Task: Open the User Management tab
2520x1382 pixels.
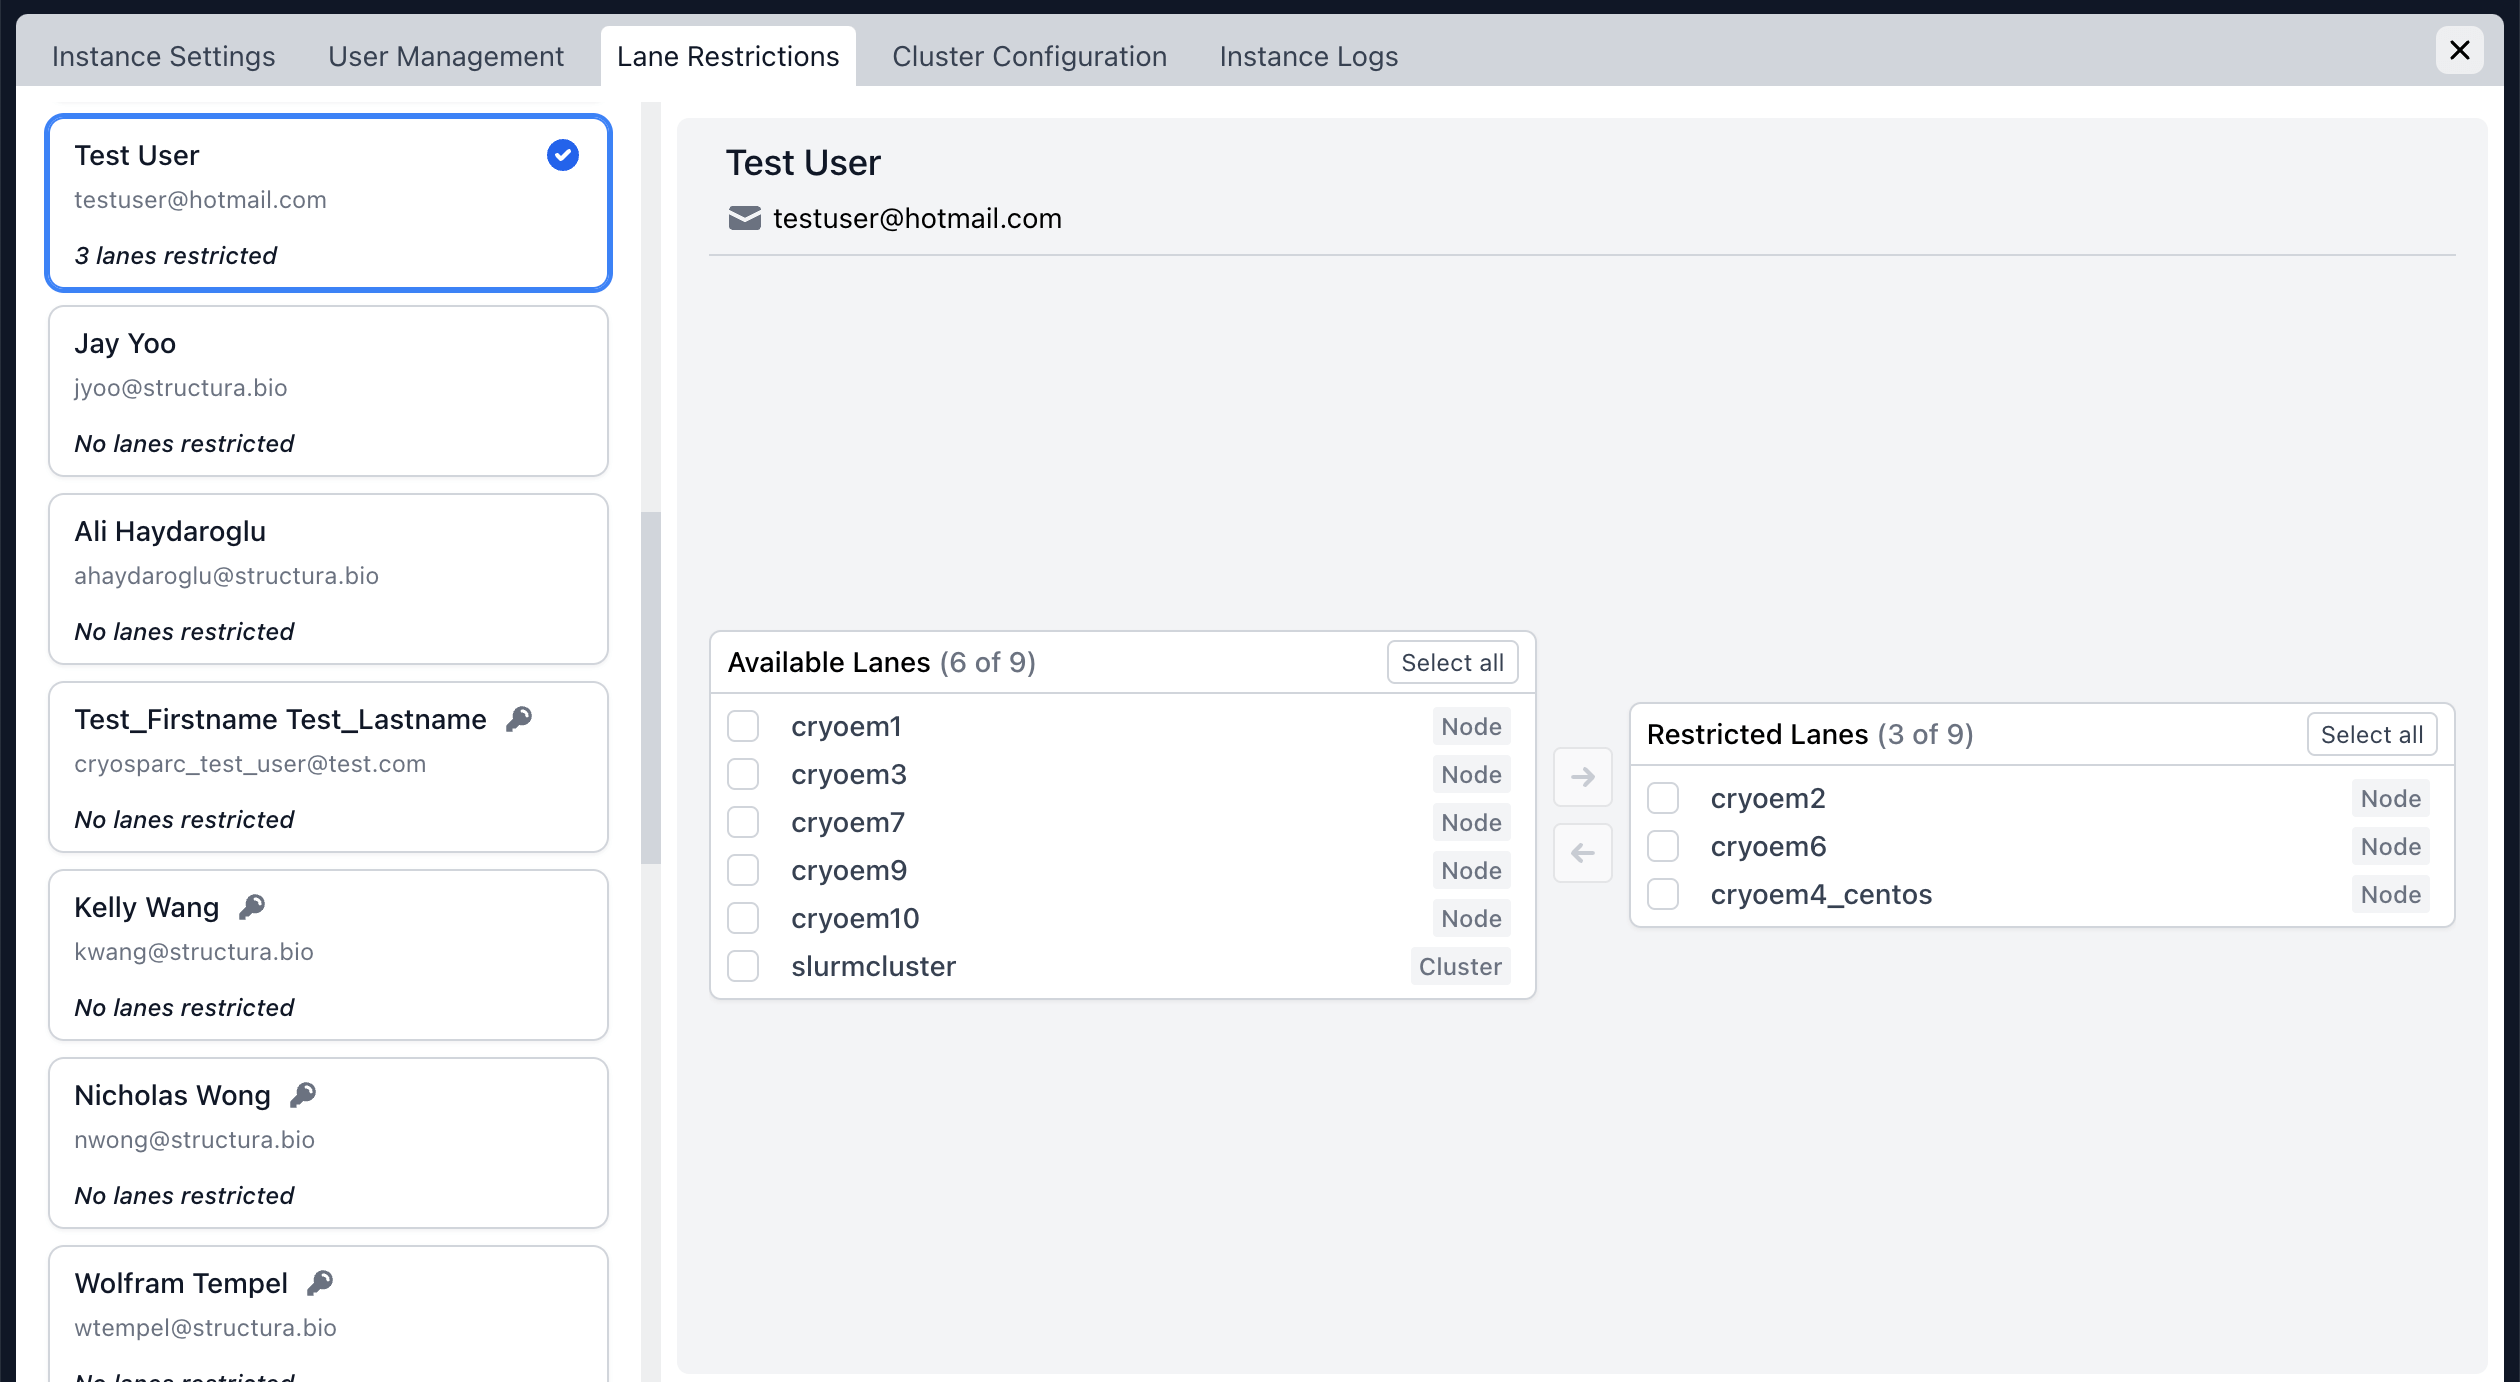Action: click(446, 56)
